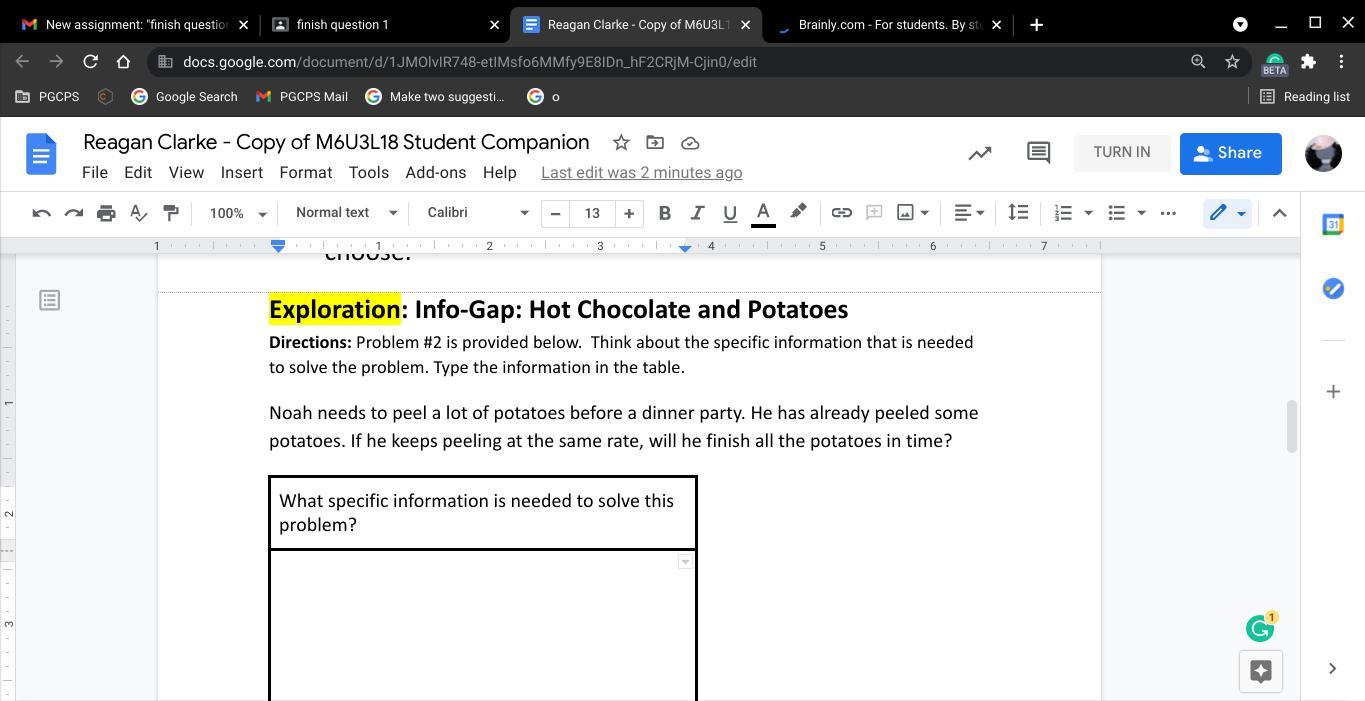The width and height of the screenshot is (1365, 701).
Task: Click the Insert link icon
Action: [x=841, y=213]
